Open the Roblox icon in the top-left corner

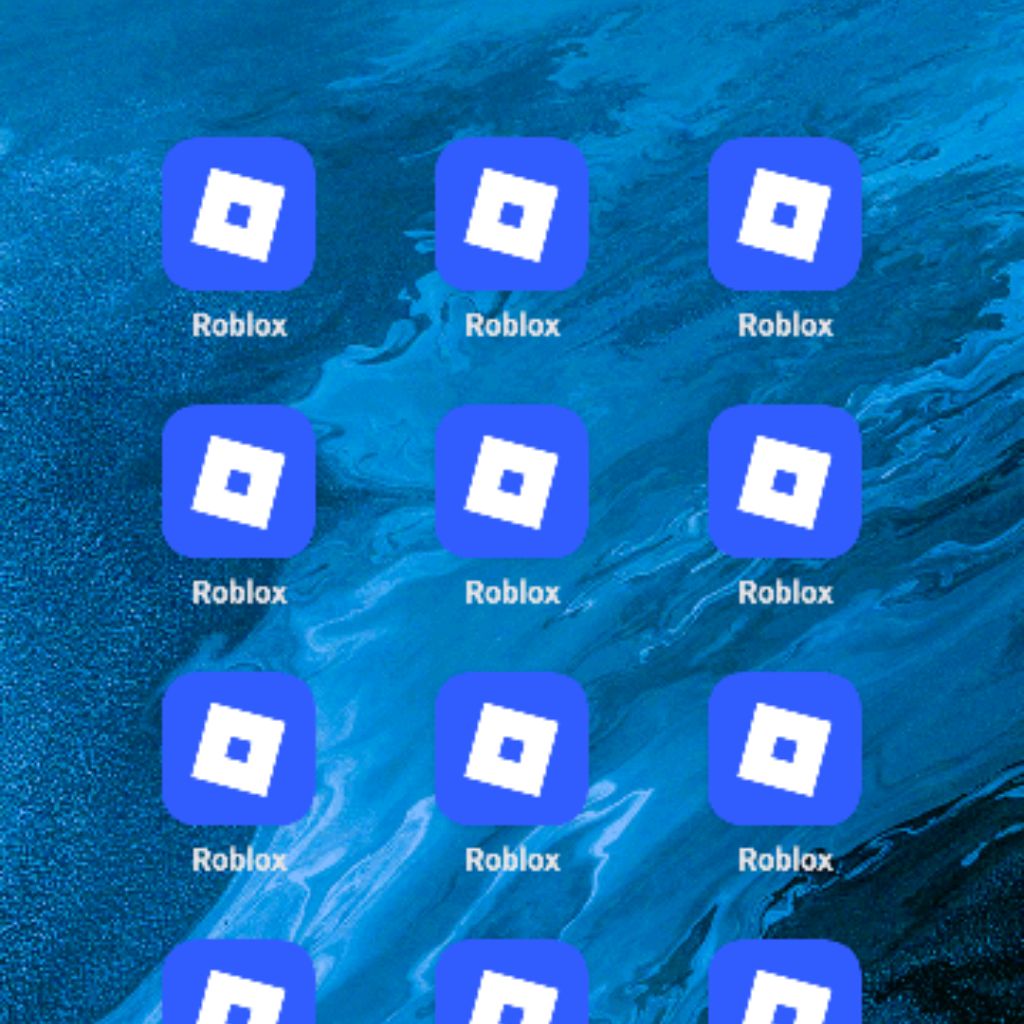(239, 214)
